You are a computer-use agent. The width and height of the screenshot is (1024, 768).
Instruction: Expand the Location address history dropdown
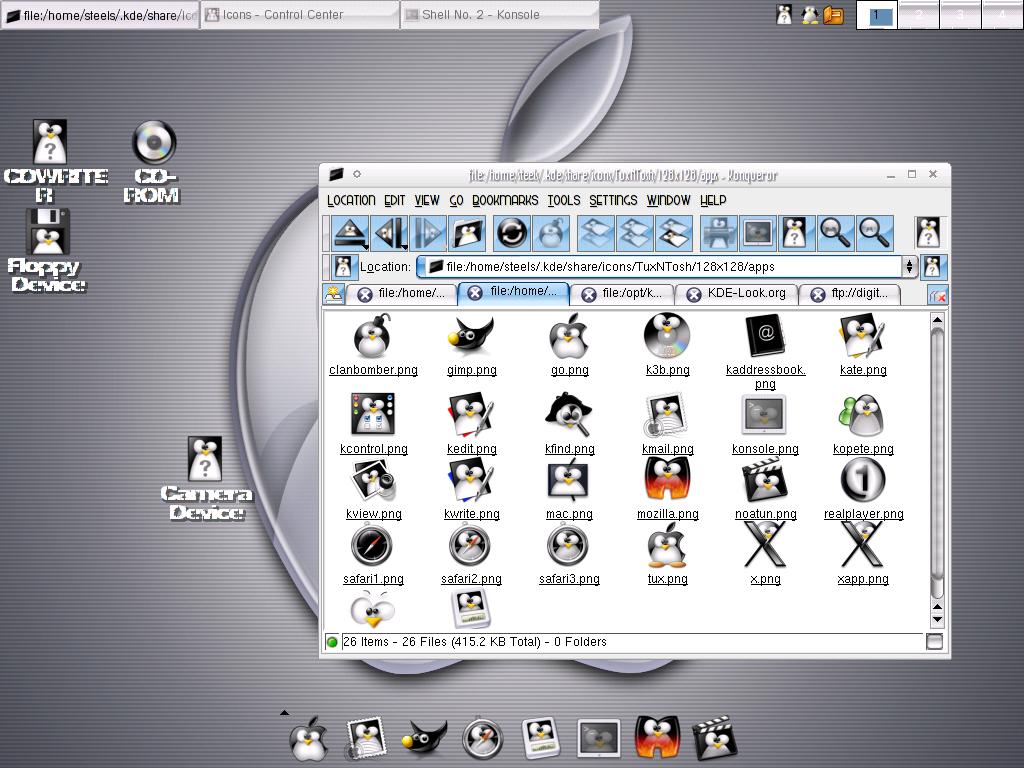909,266
